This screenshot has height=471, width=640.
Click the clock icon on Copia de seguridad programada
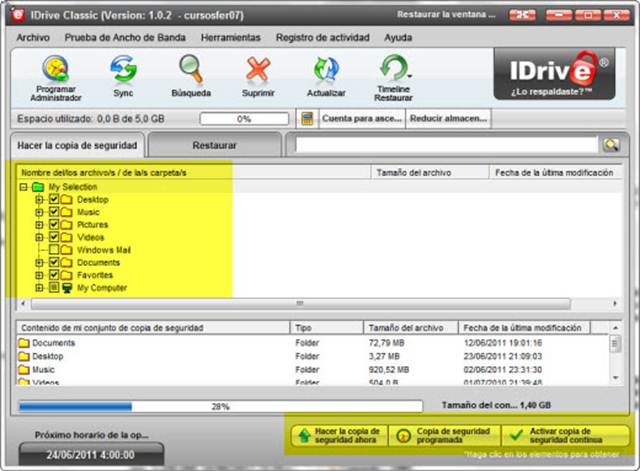point(403,436)
